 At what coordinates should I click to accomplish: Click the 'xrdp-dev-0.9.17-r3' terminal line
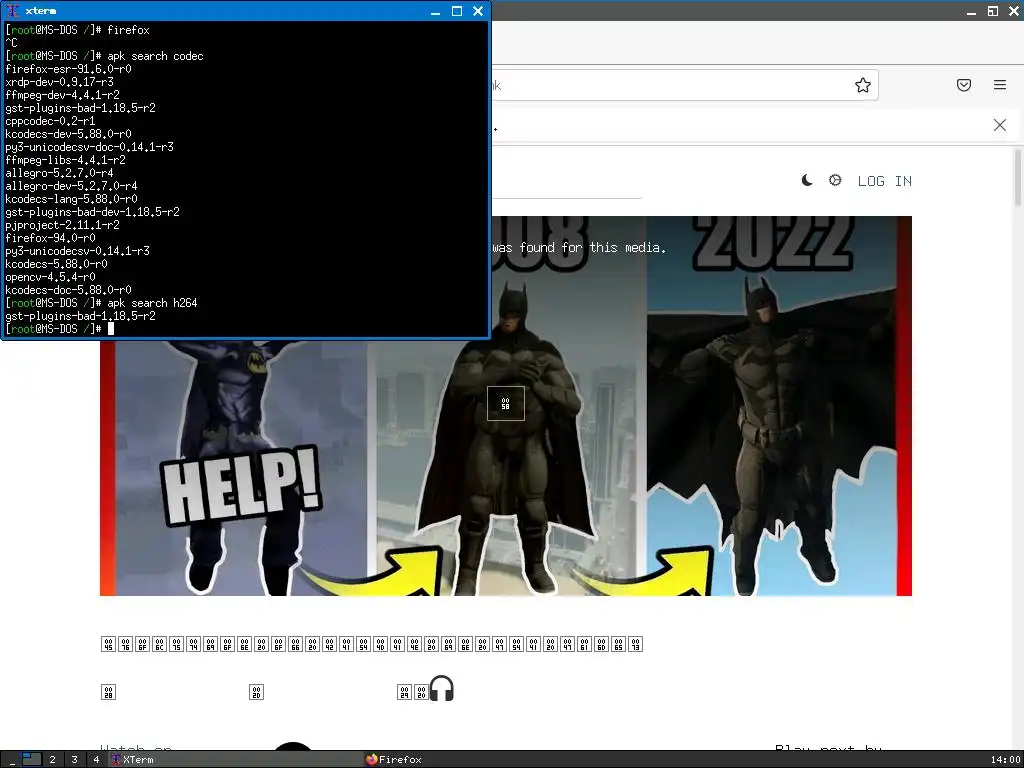coord(59,82)
